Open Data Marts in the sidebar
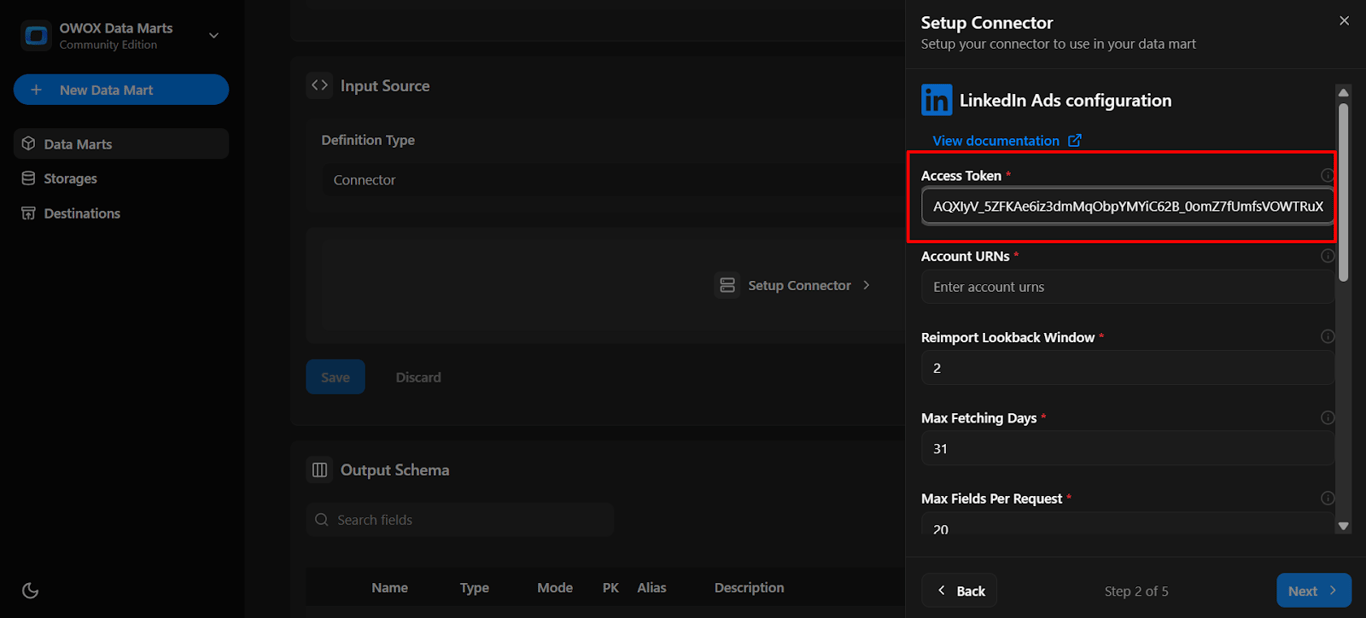Screen dimensions: 1366x618 (121, 144)
